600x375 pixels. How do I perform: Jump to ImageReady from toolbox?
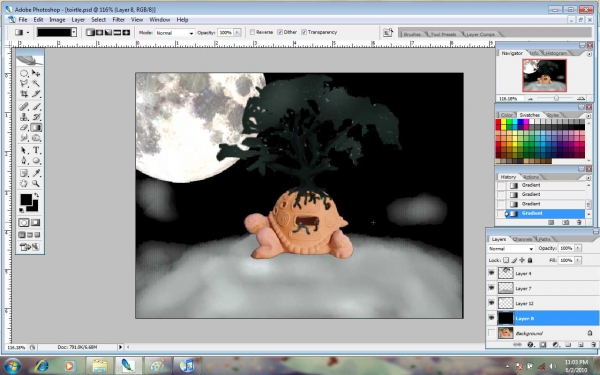(x=29, y=247)
